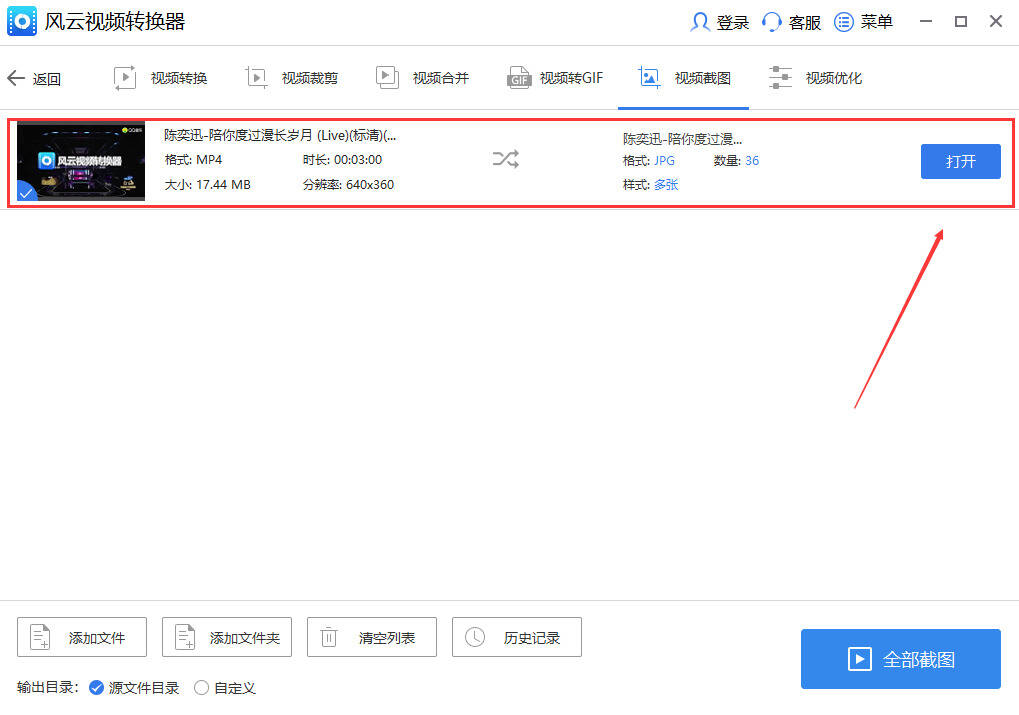This screenshot has height=715, width=1019.
Task: Change output format JPG value
Action: [664, 161]
